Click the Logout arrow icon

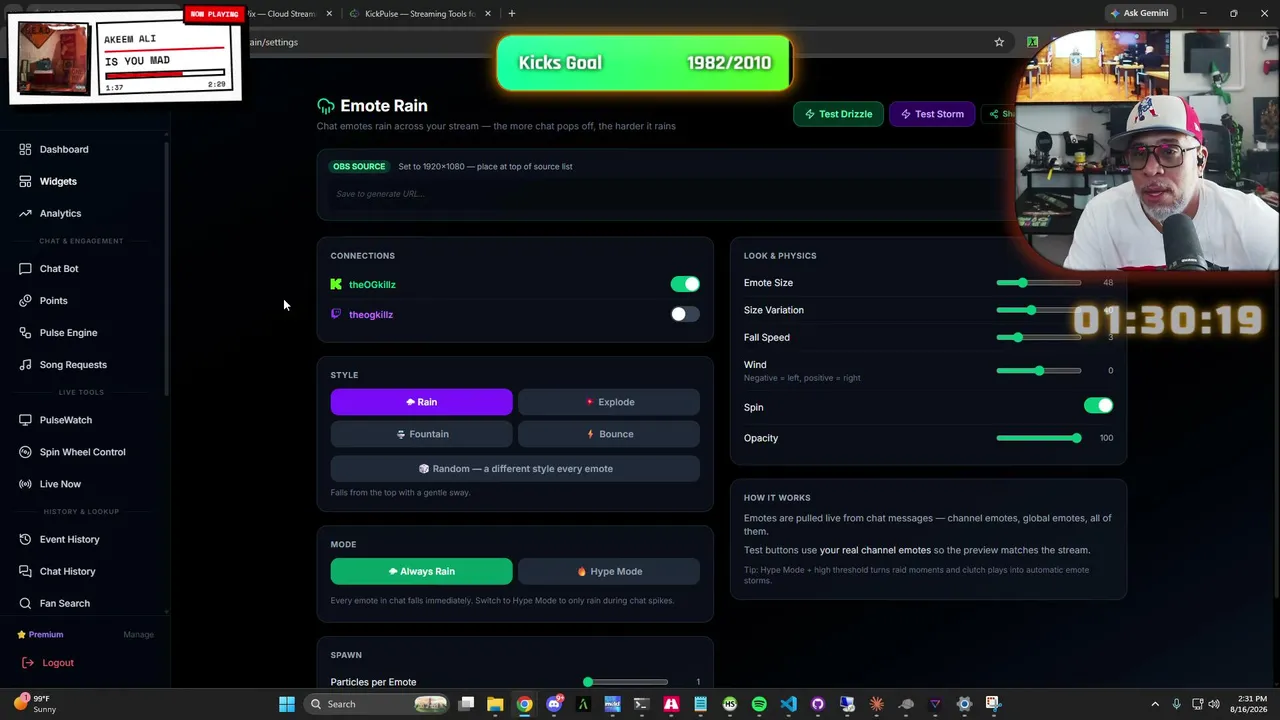[x=28, y=662]
